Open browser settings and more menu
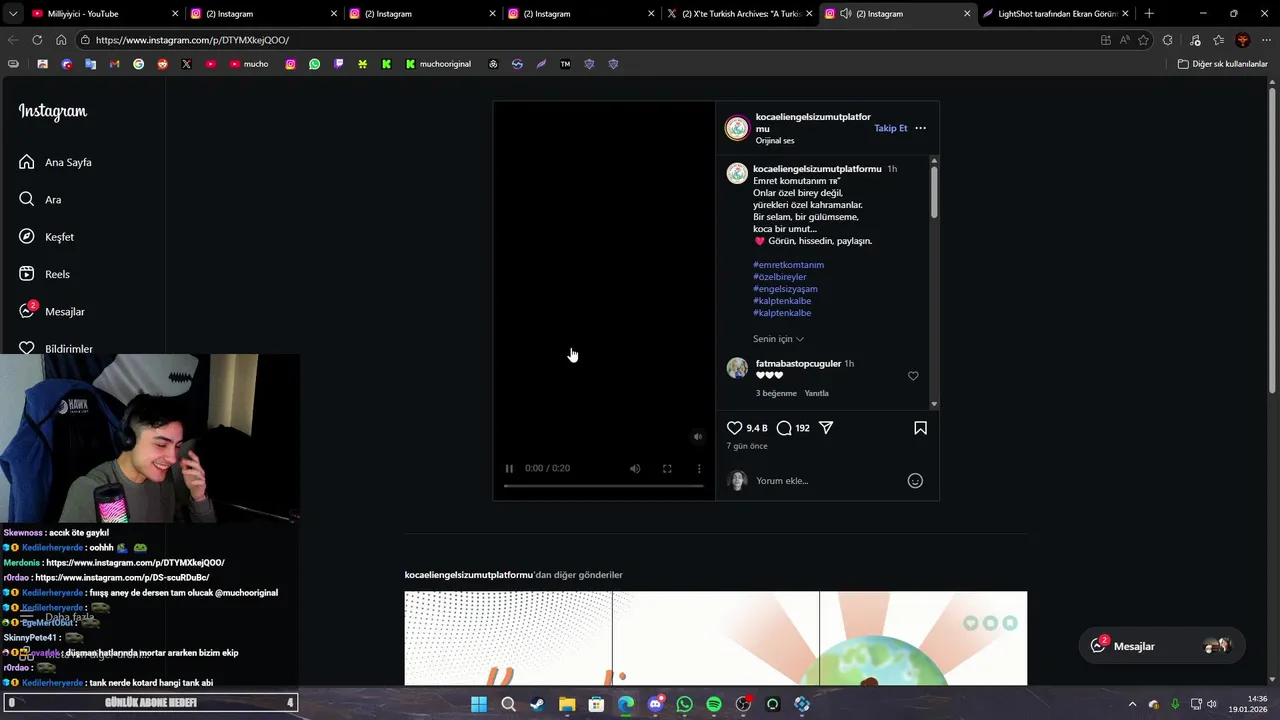This screenshot has height=720, width=1280. pyautogui.click(x=1266, y=40)
